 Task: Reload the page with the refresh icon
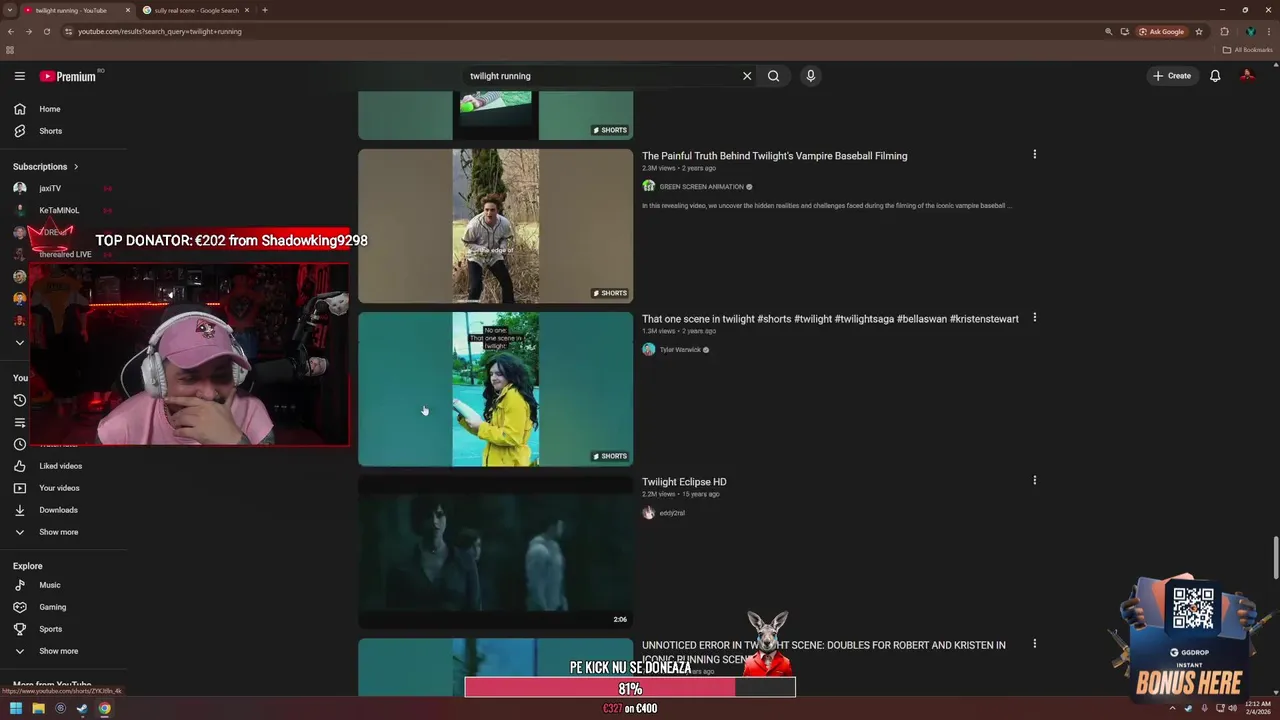[47, 31]
